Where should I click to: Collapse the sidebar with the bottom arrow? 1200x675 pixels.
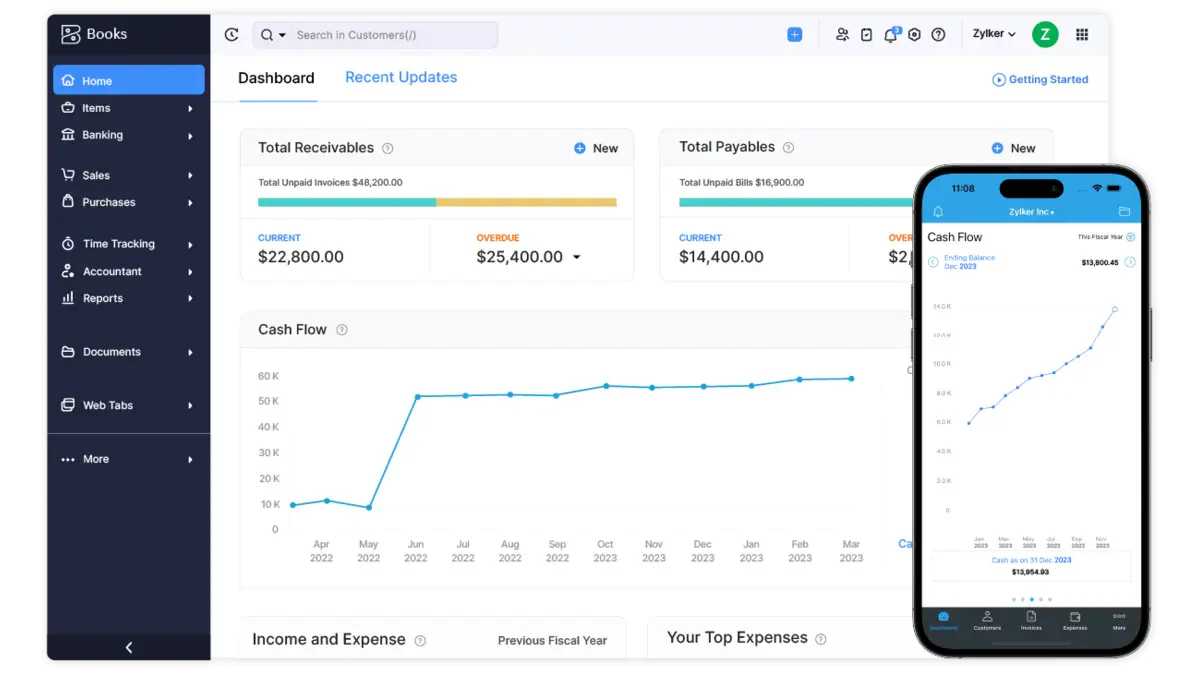[129, 647]
